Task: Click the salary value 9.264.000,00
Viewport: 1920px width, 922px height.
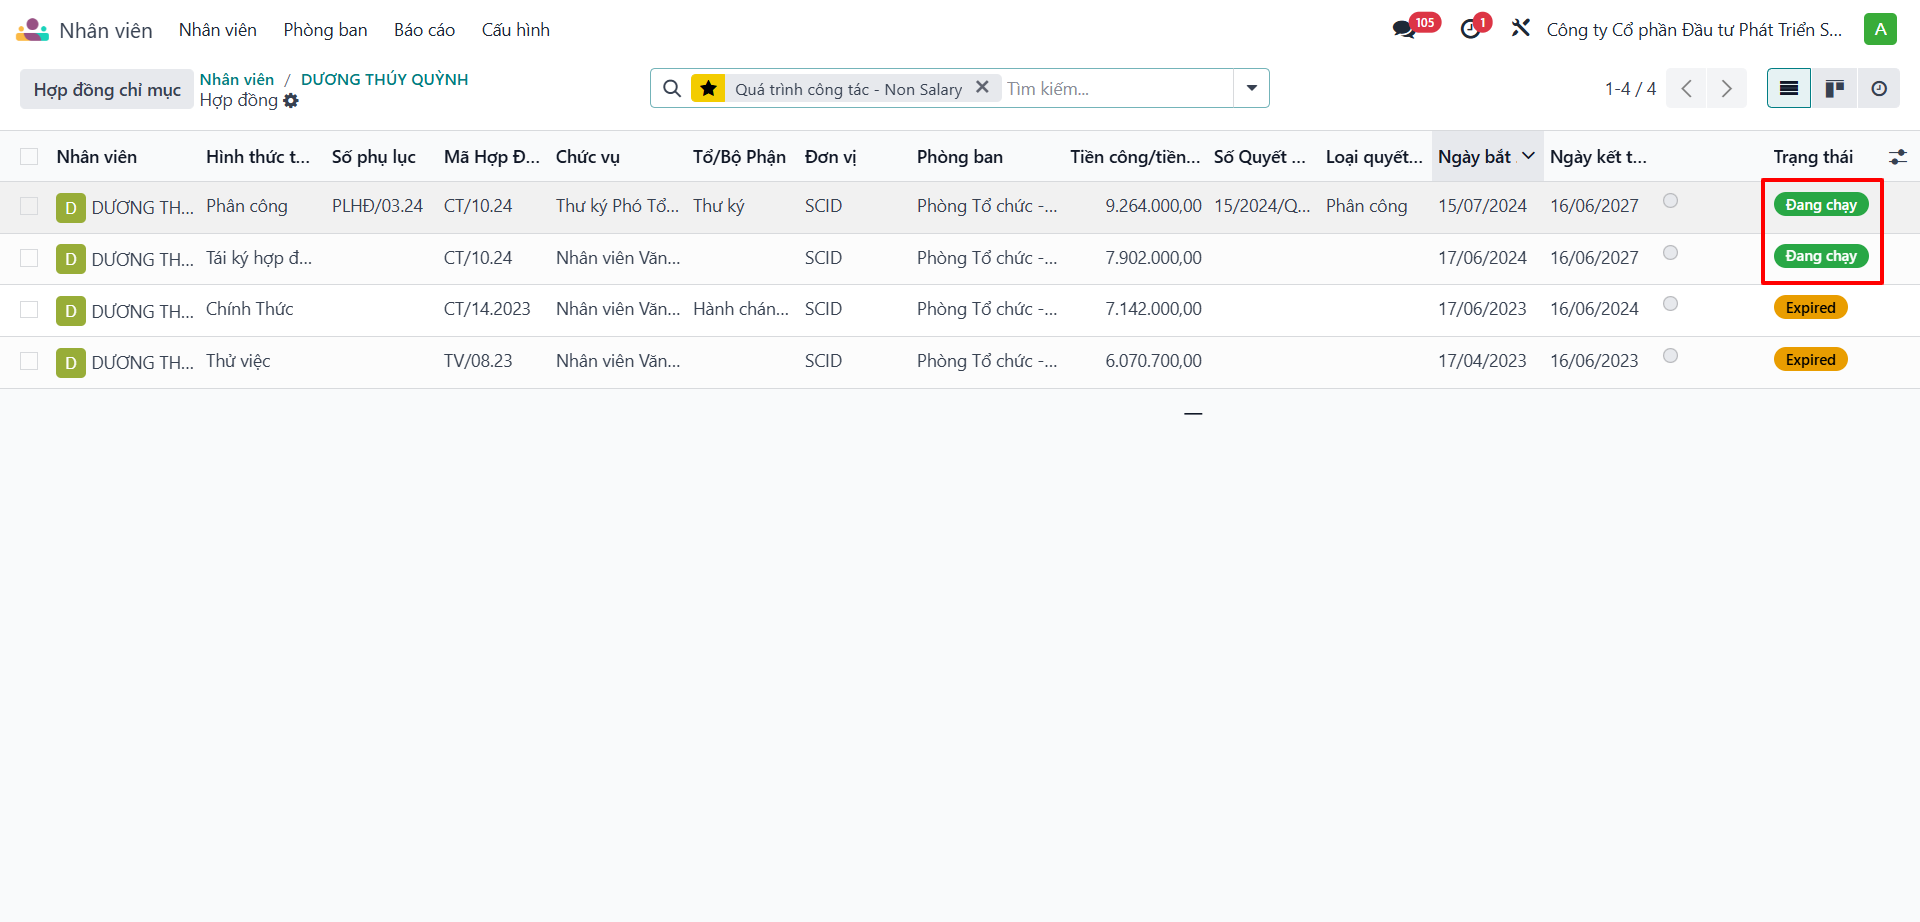Action: 1153,206
